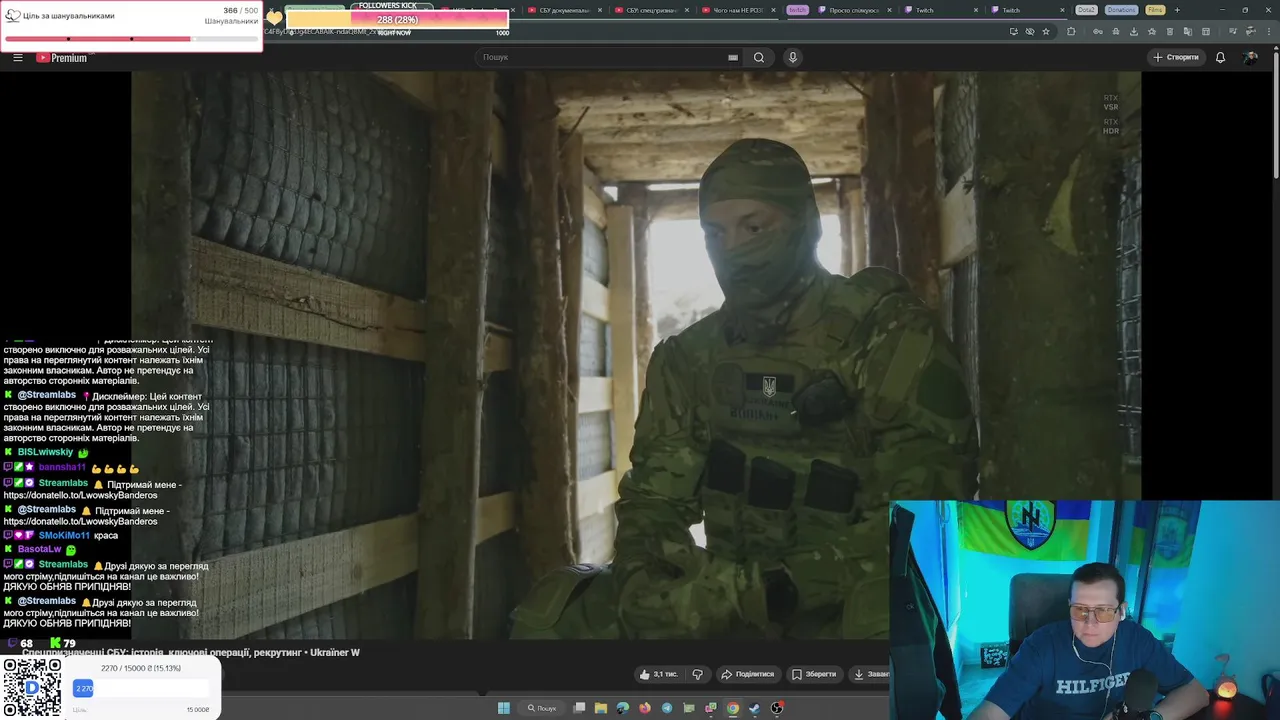Open the Extensions puzzle icon
1280x720 pixels.
1071,31
